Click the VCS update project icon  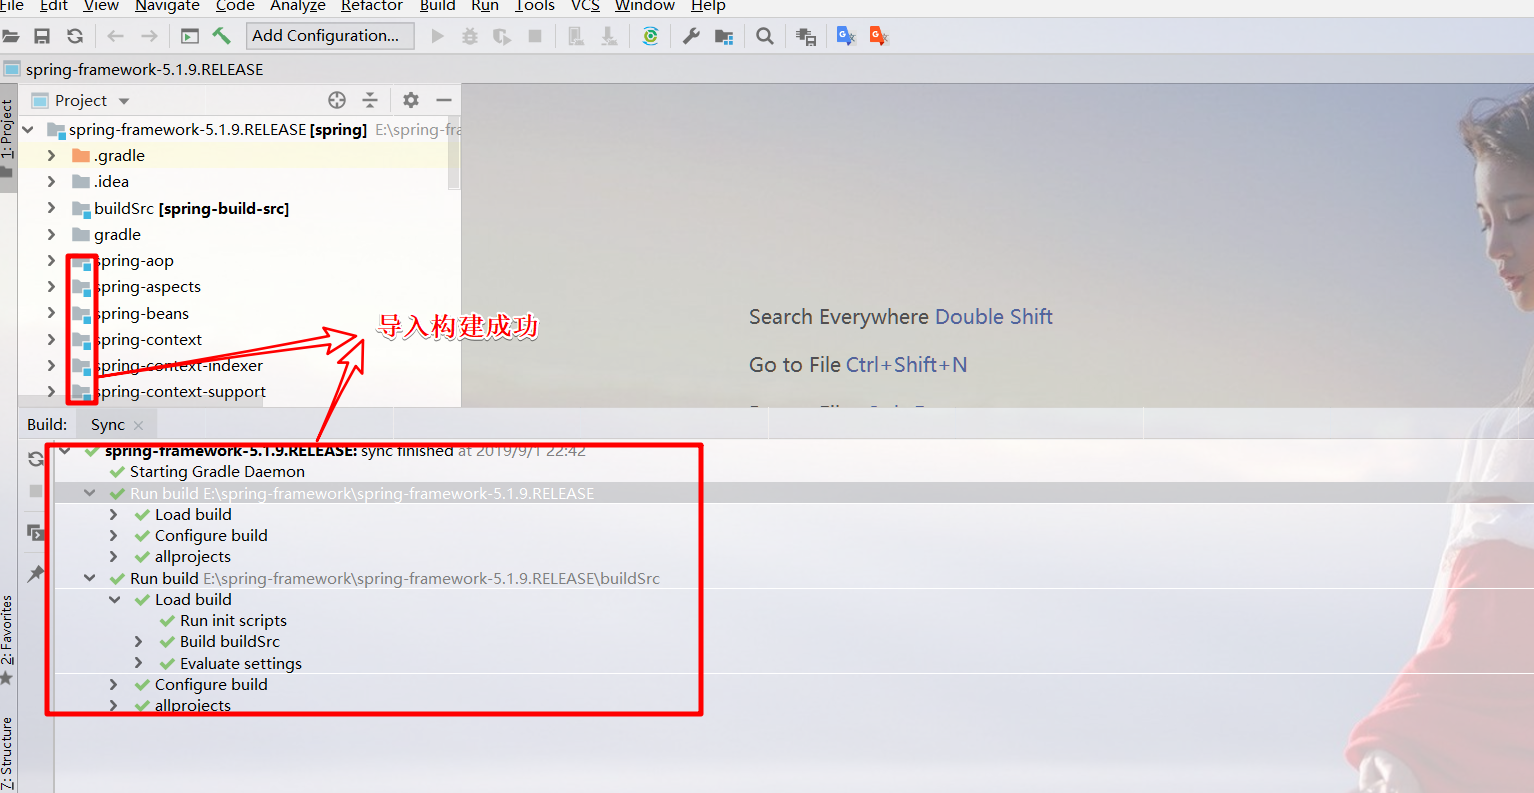pyautogui.click(x=576, y=36)
